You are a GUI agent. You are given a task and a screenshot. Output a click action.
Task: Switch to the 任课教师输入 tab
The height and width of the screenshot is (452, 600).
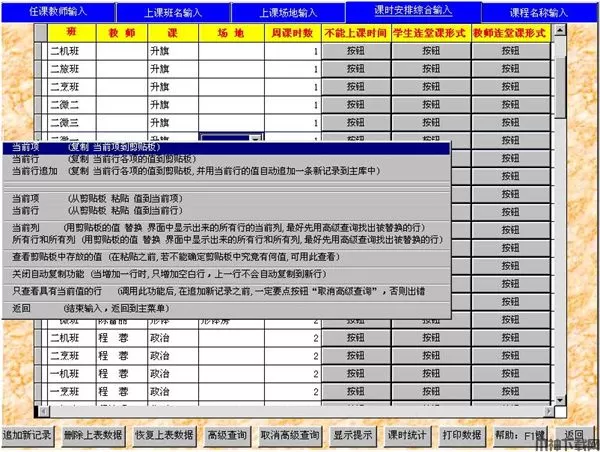coord(58,12)
